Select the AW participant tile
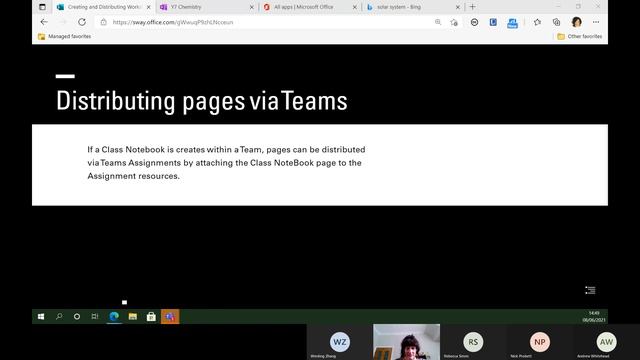 click(x=607, y=342)
